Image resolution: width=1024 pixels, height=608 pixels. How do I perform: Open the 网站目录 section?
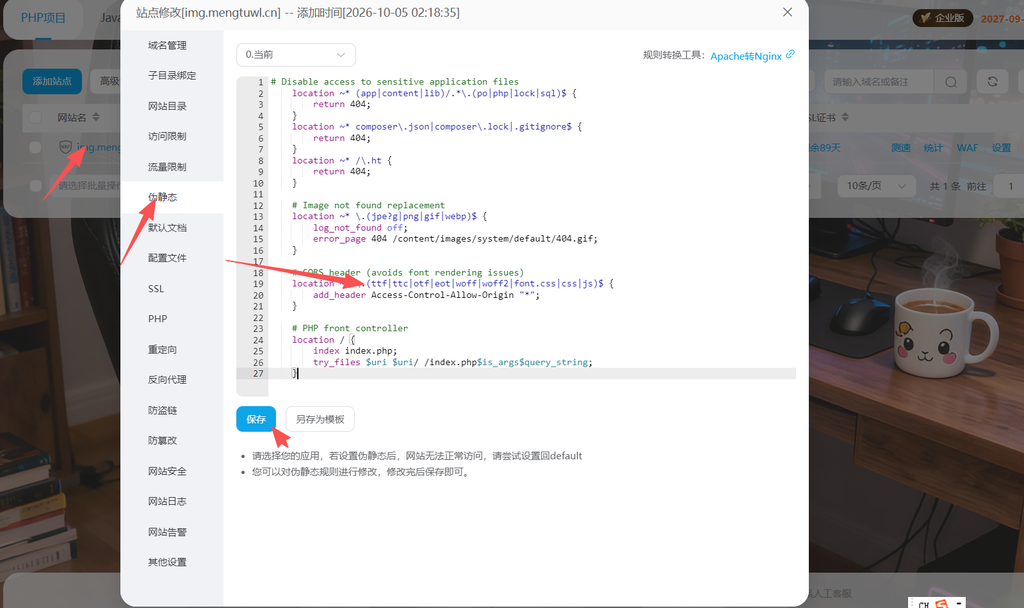(167, 106)
